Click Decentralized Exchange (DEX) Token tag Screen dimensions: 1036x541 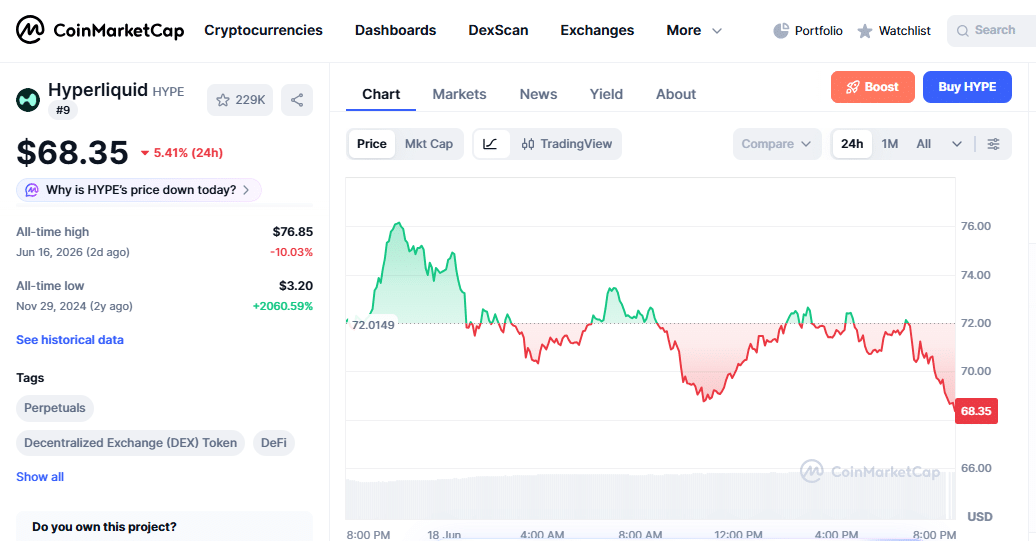(x=130, y=443)
